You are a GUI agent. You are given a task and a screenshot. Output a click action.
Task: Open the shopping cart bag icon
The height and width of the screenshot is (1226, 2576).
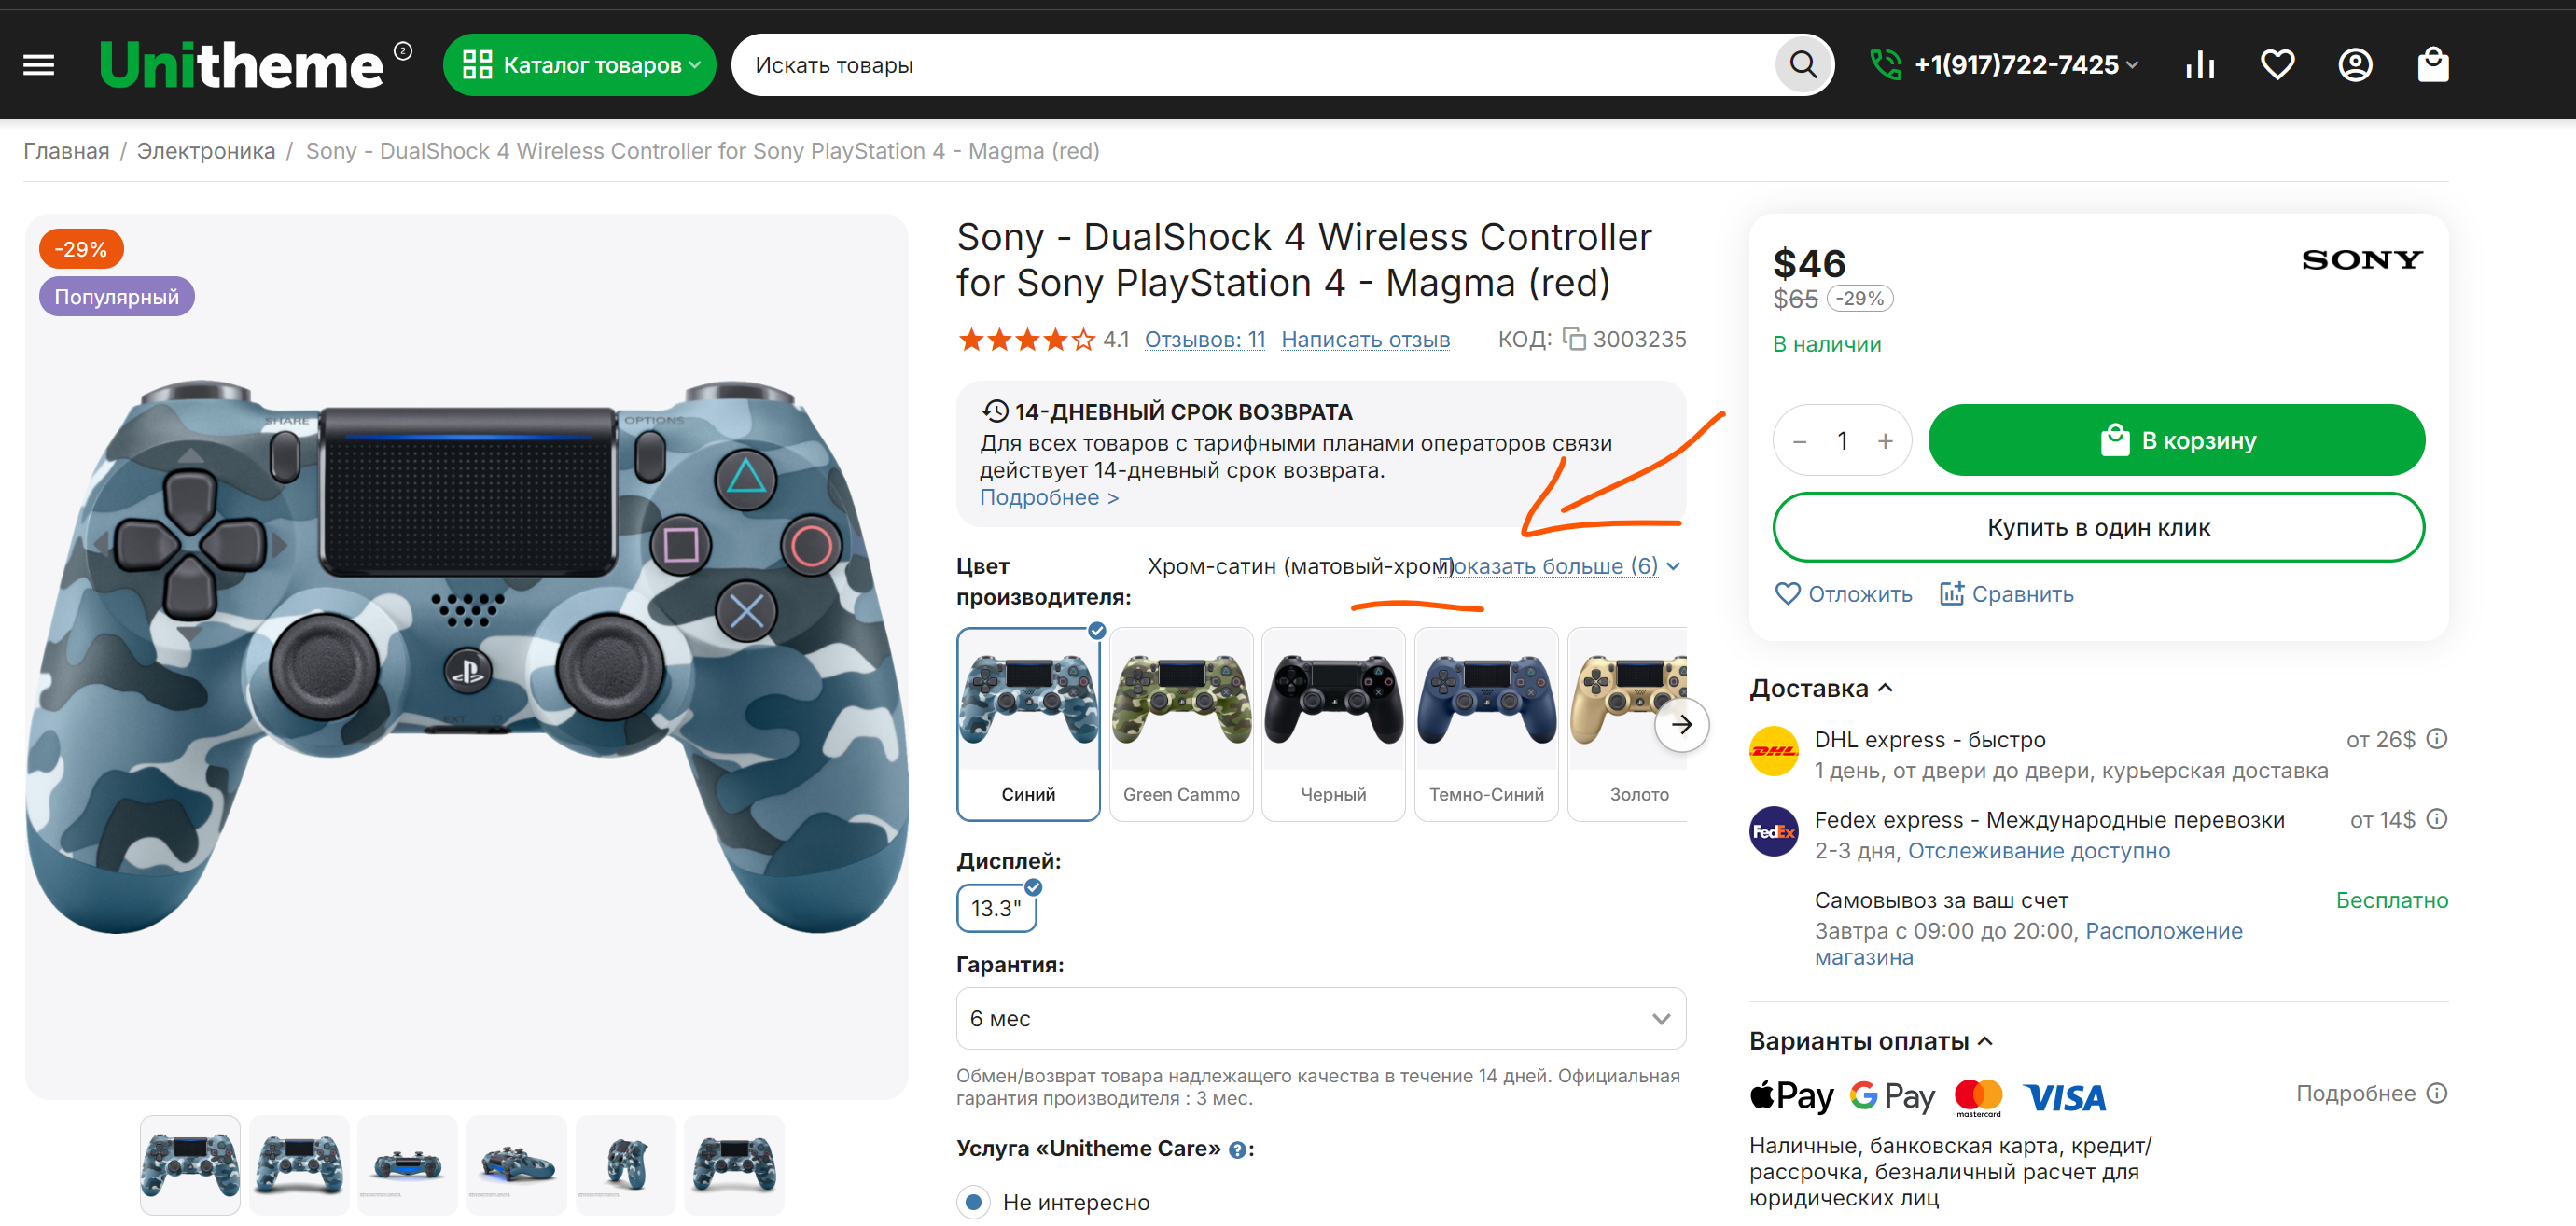[x=2432, y=66]
